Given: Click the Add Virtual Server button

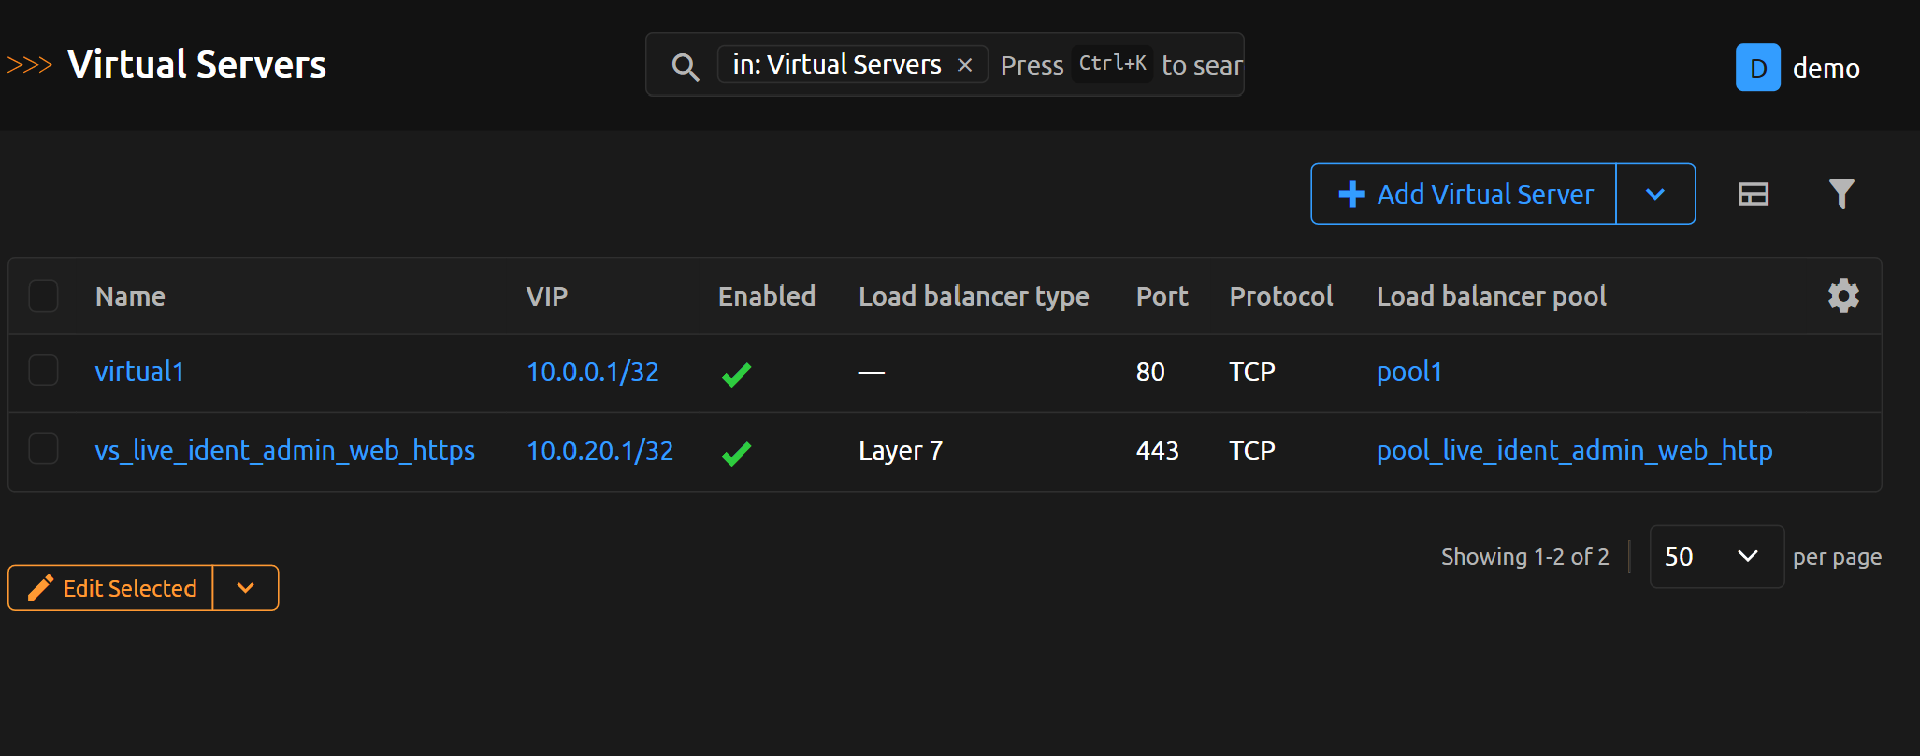Looking at the screenshot, I should [x=1464, y=194].
